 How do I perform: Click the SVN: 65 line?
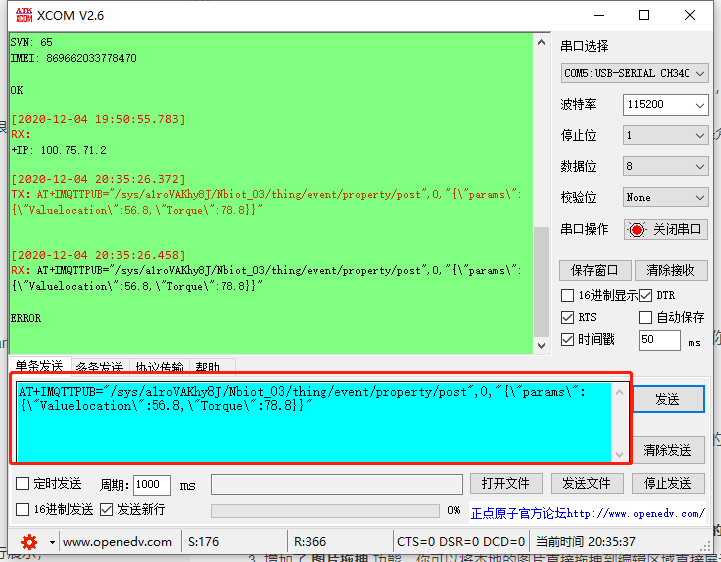tap(32, 42)
